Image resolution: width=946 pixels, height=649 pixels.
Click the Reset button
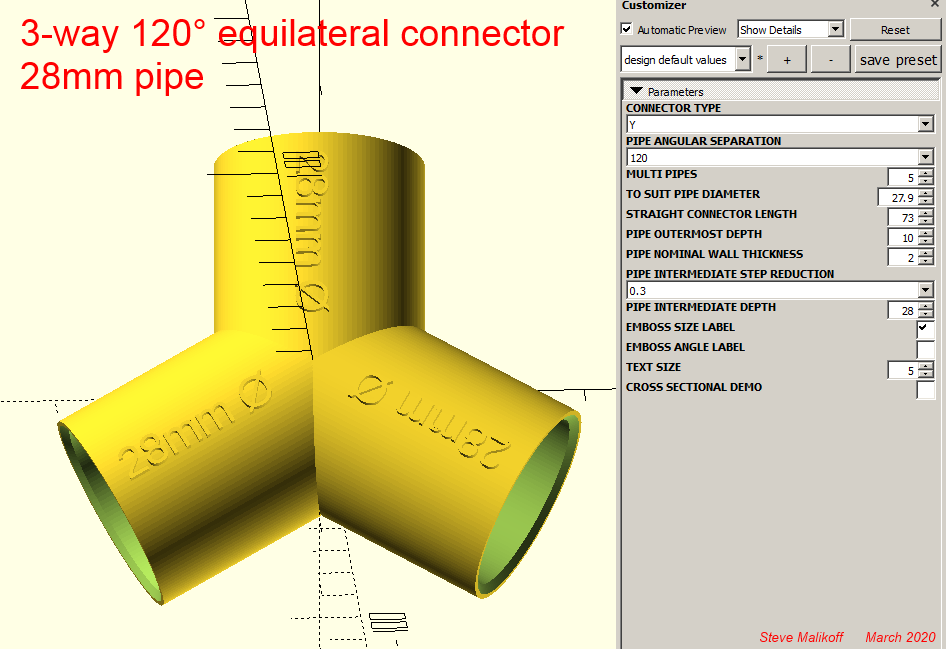coord(895,30)
